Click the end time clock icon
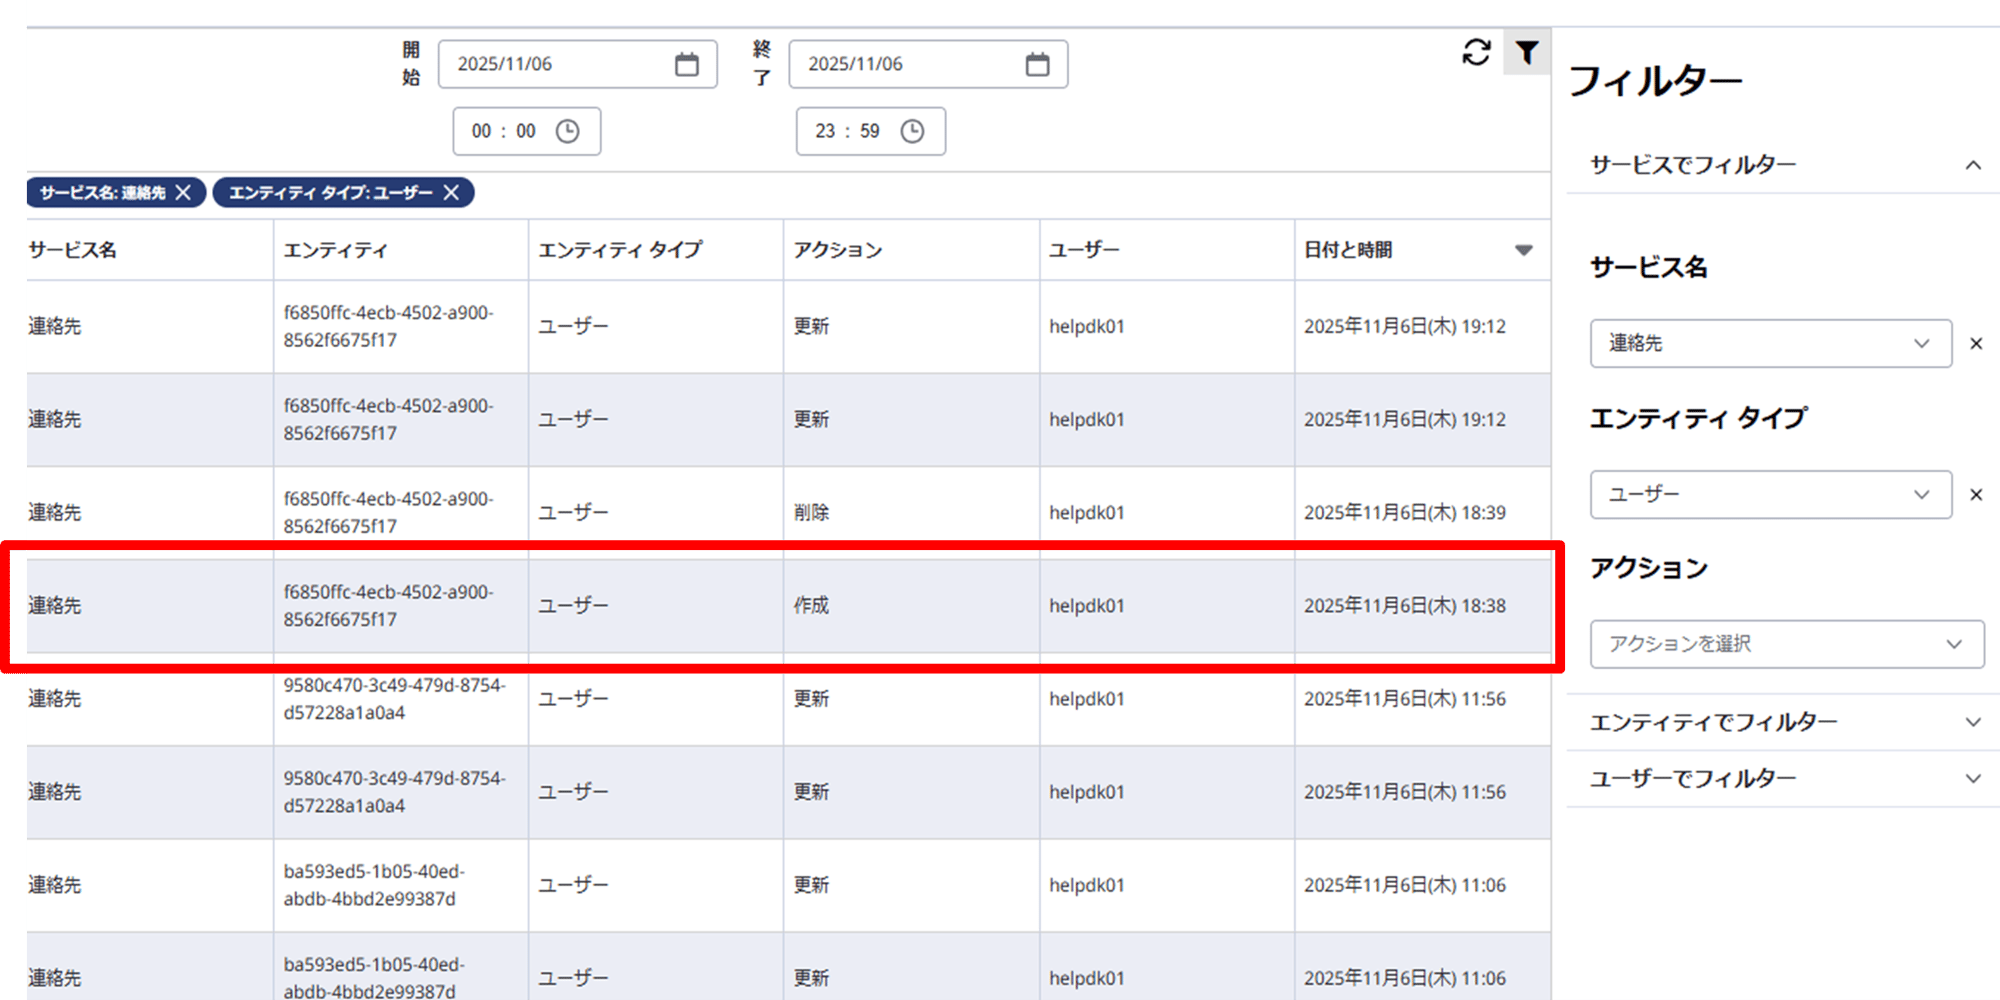Viewport: 2000px width, 1000px height. click(x=912, y=131)
